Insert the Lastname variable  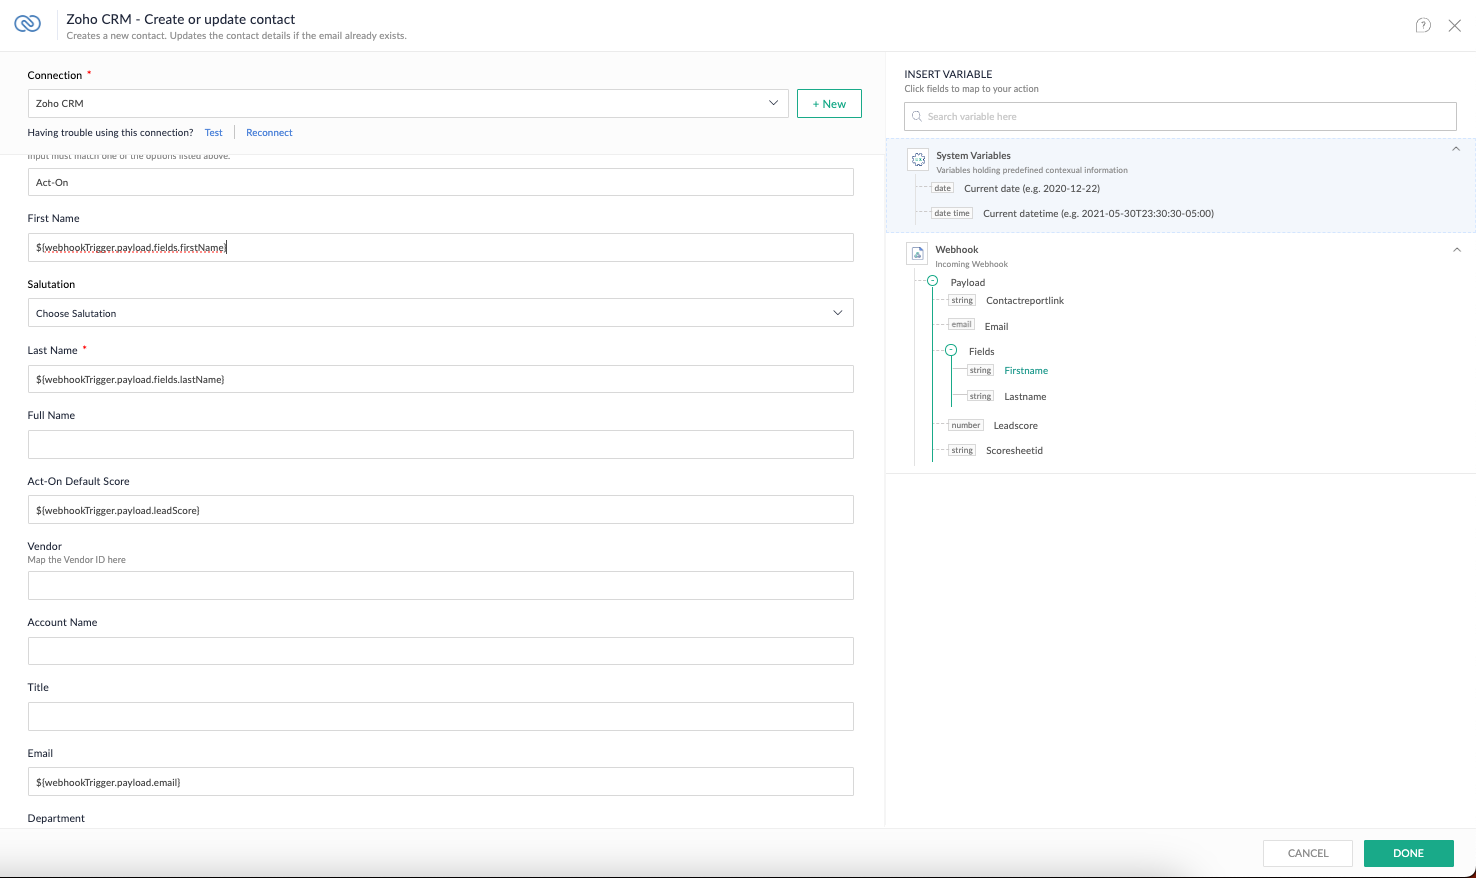point(1025,396)
